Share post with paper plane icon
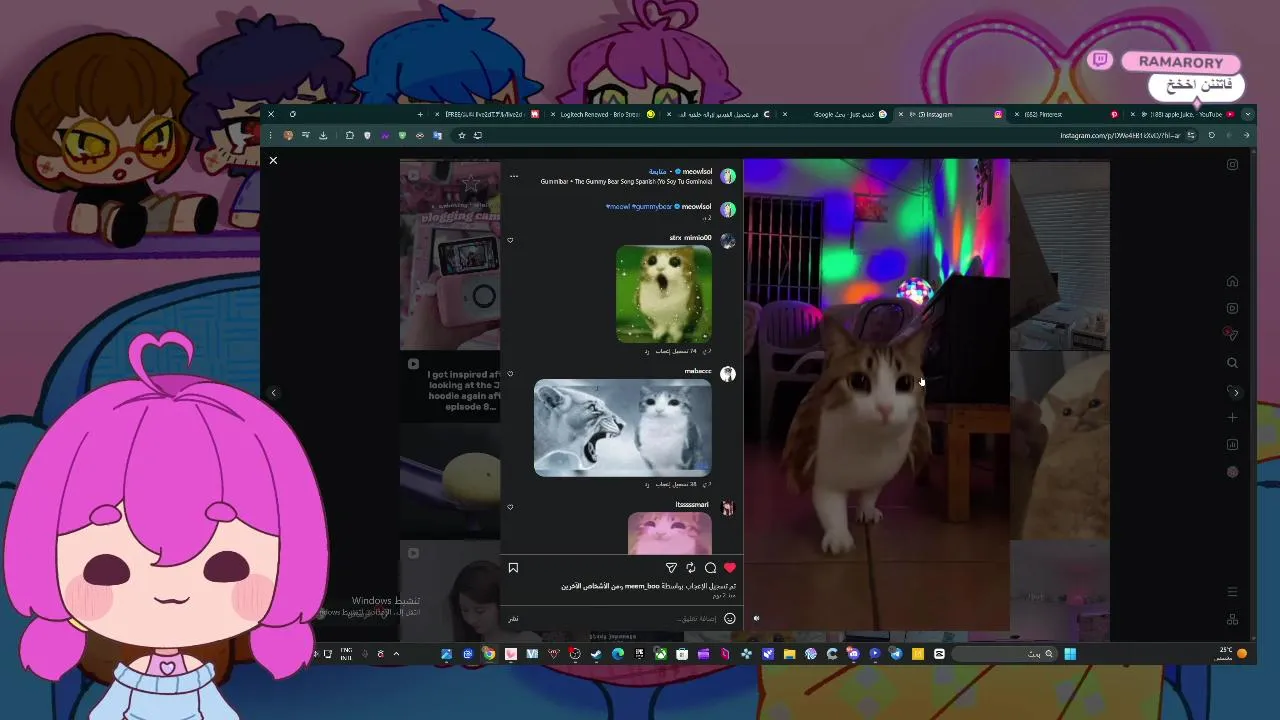This screenshot has height=720, width=1280. tap(671, 568)
